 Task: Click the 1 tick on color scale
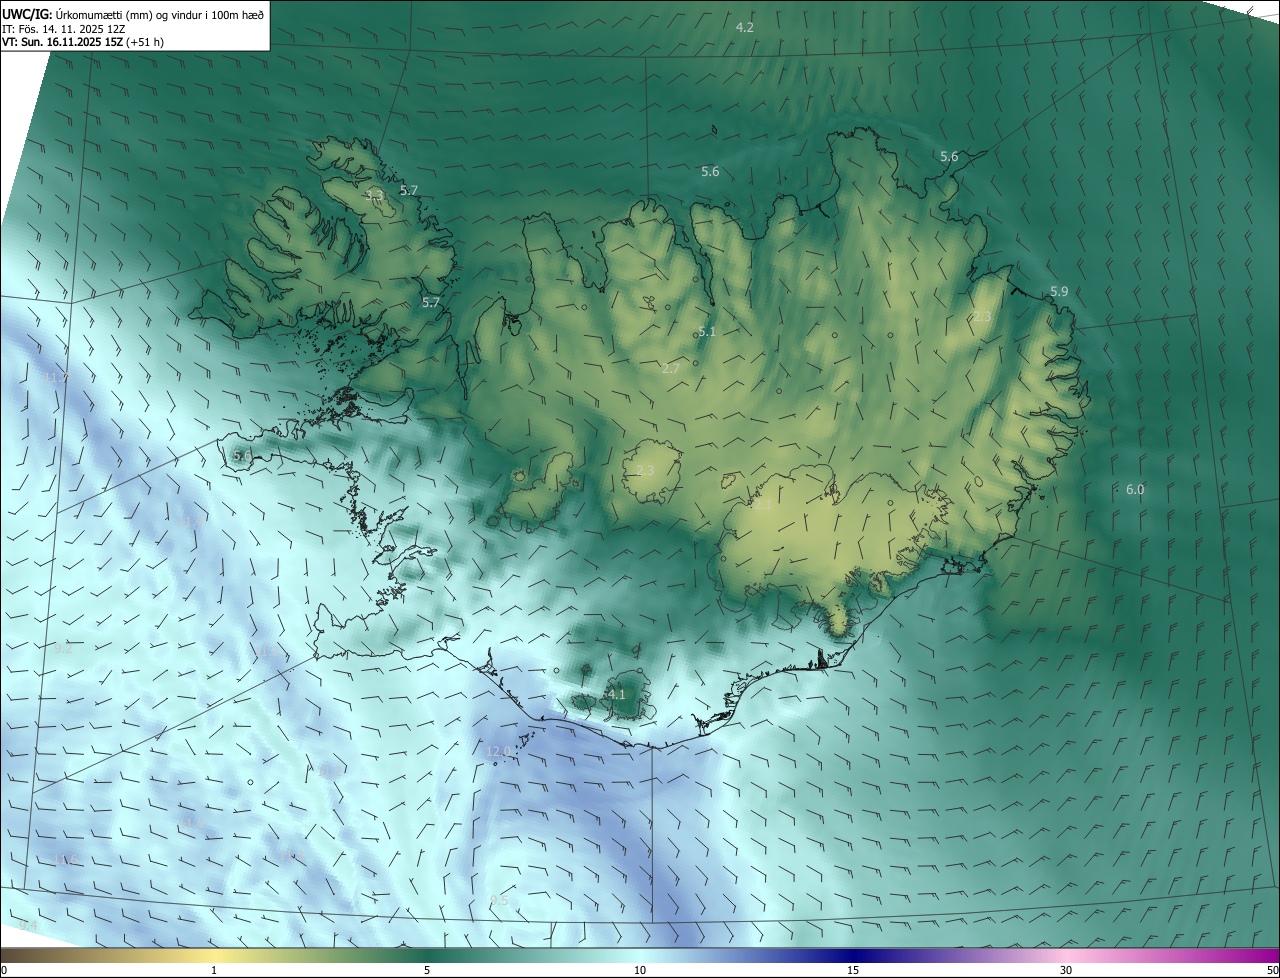point(214,970)
